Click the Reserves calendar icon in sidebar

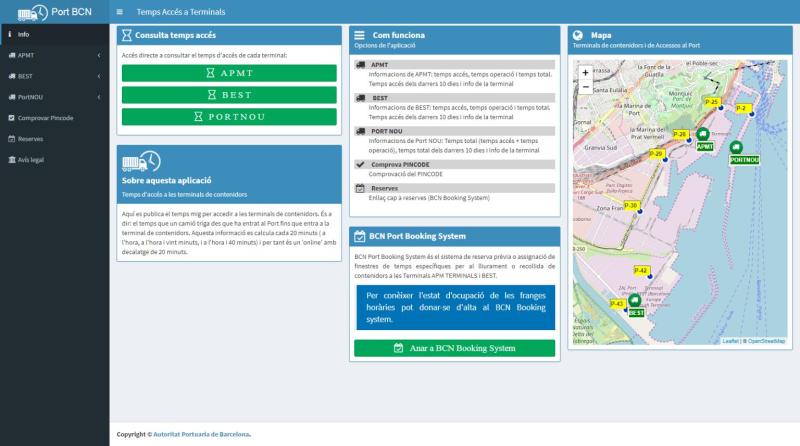tap(12, 139)
